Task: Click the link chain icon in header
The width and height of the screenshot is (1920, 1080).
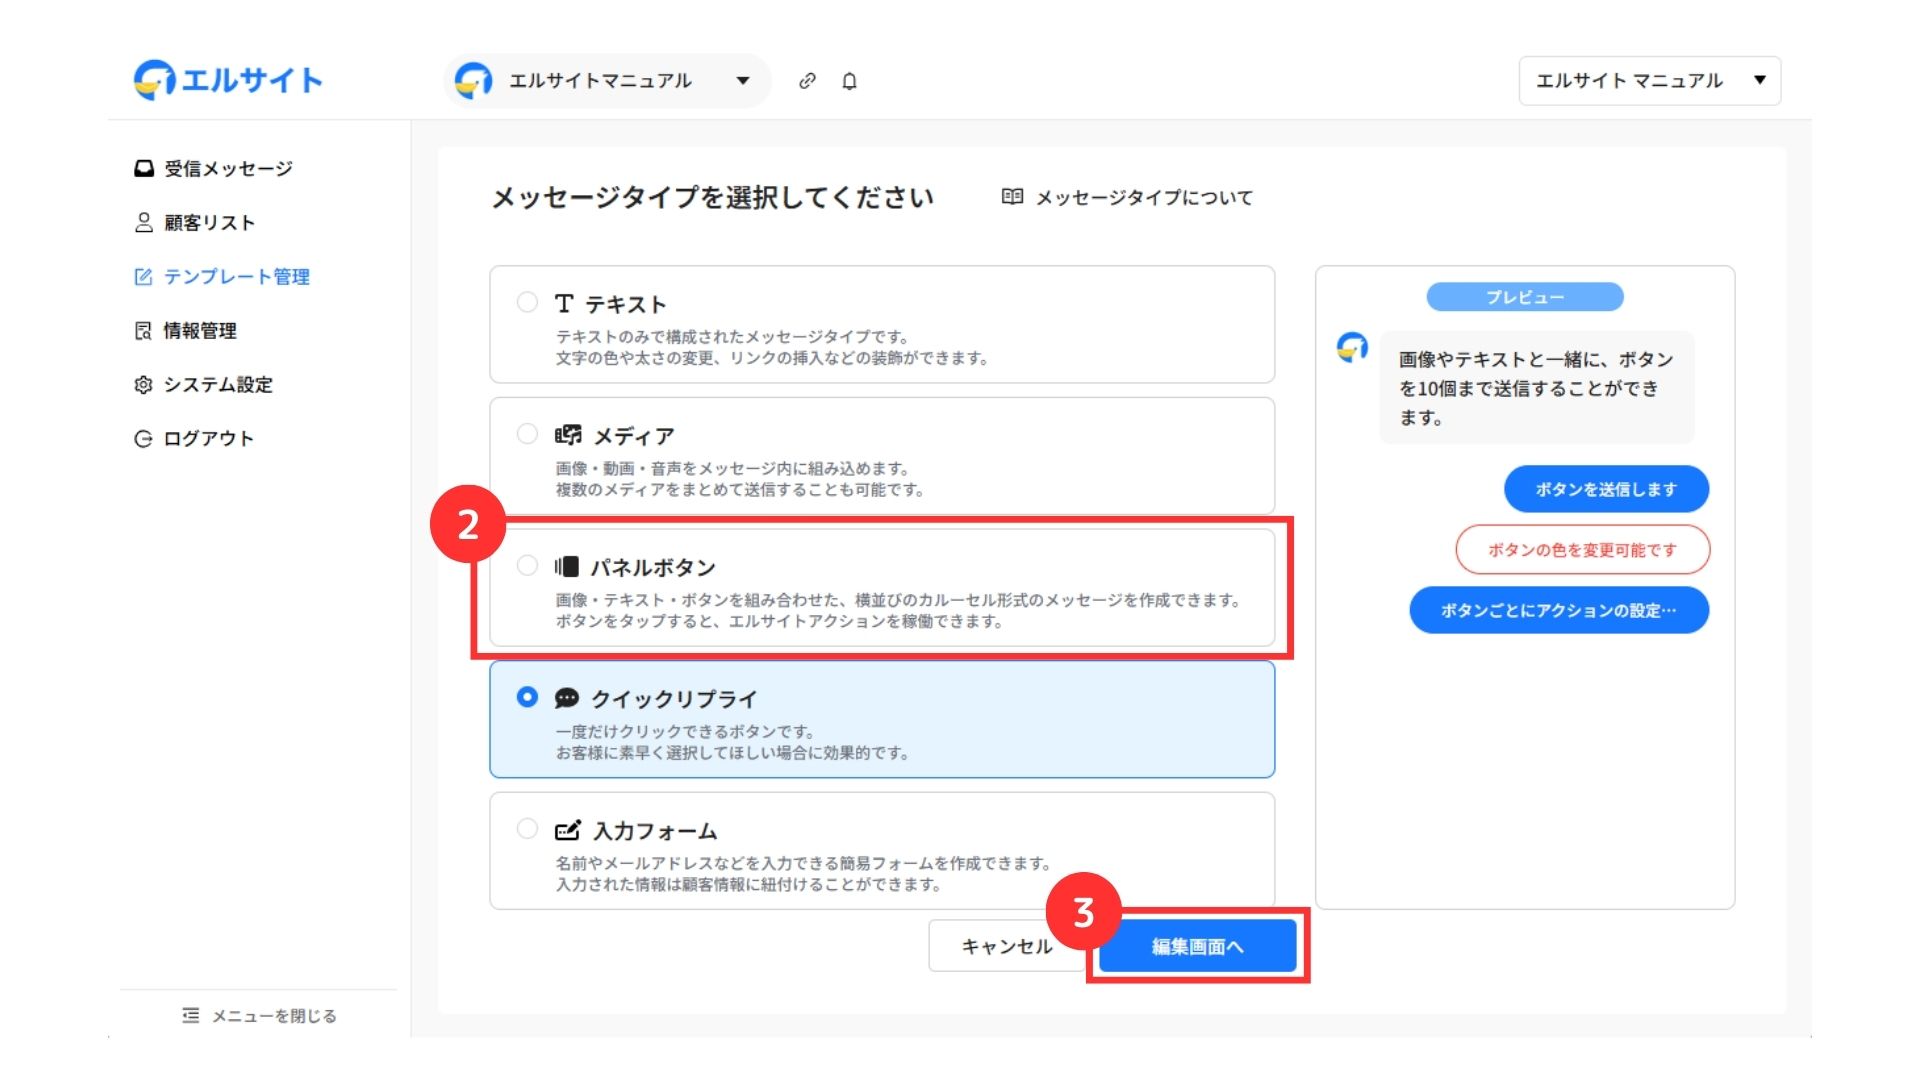Action: tap(807, 81)
